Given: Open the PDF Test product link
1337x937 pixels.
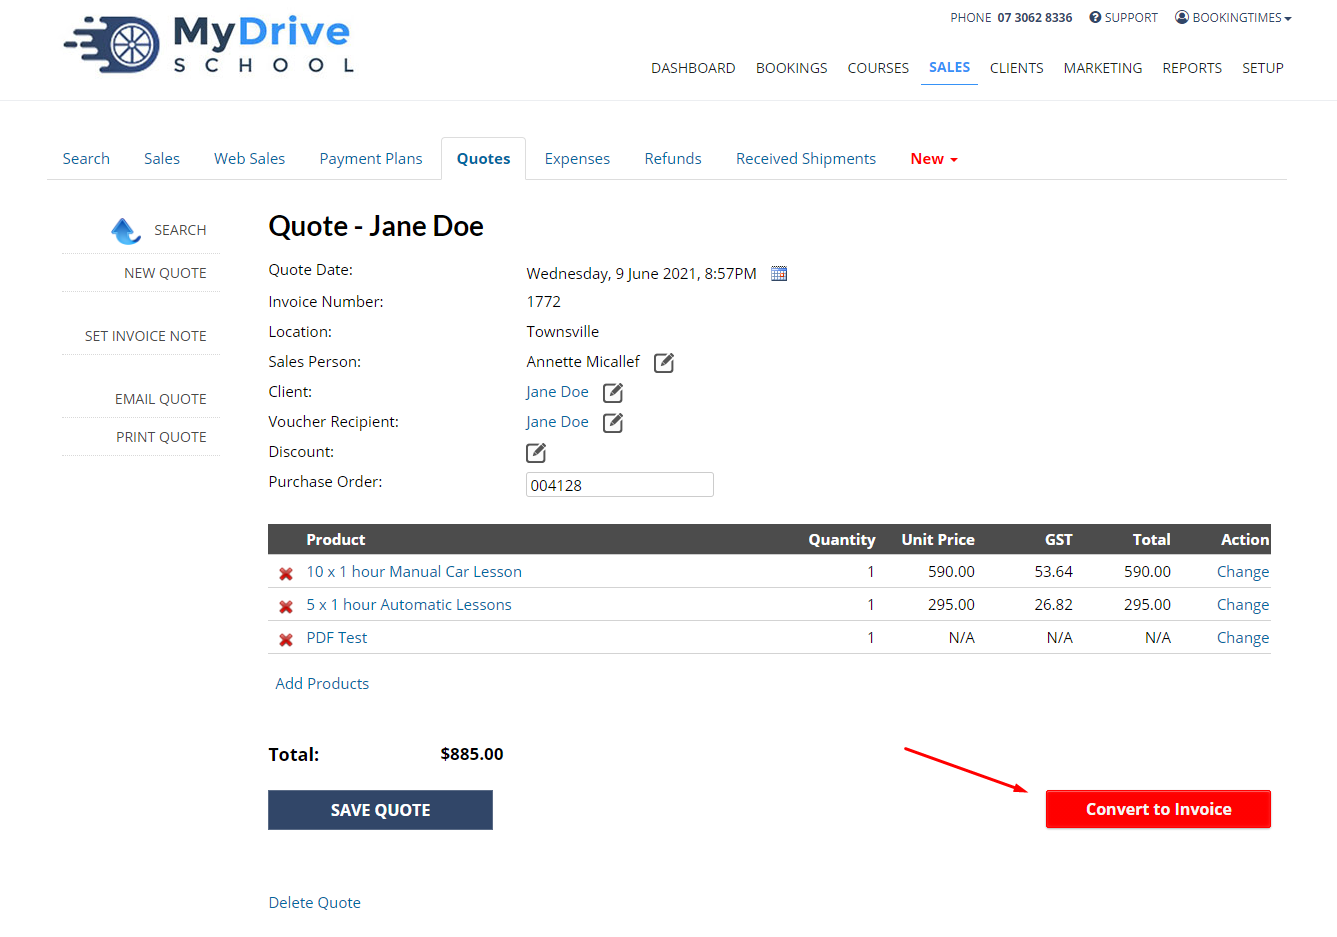Looking at the screenshot, I should tap(337, 638).
